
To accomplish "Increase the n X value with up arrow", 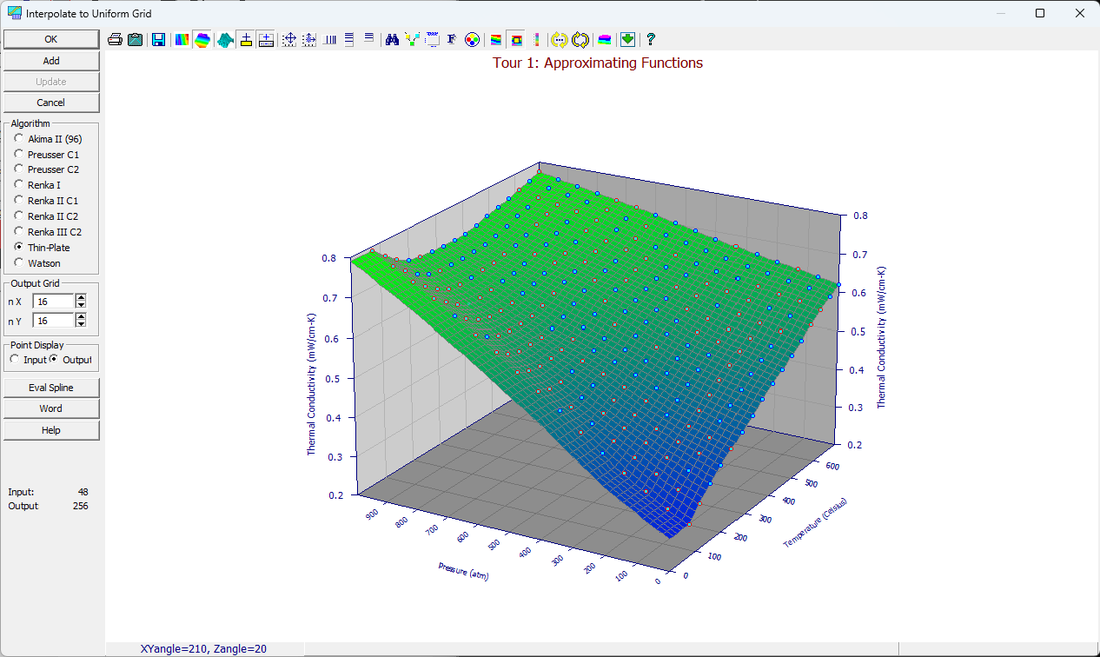I will (81, 297).
